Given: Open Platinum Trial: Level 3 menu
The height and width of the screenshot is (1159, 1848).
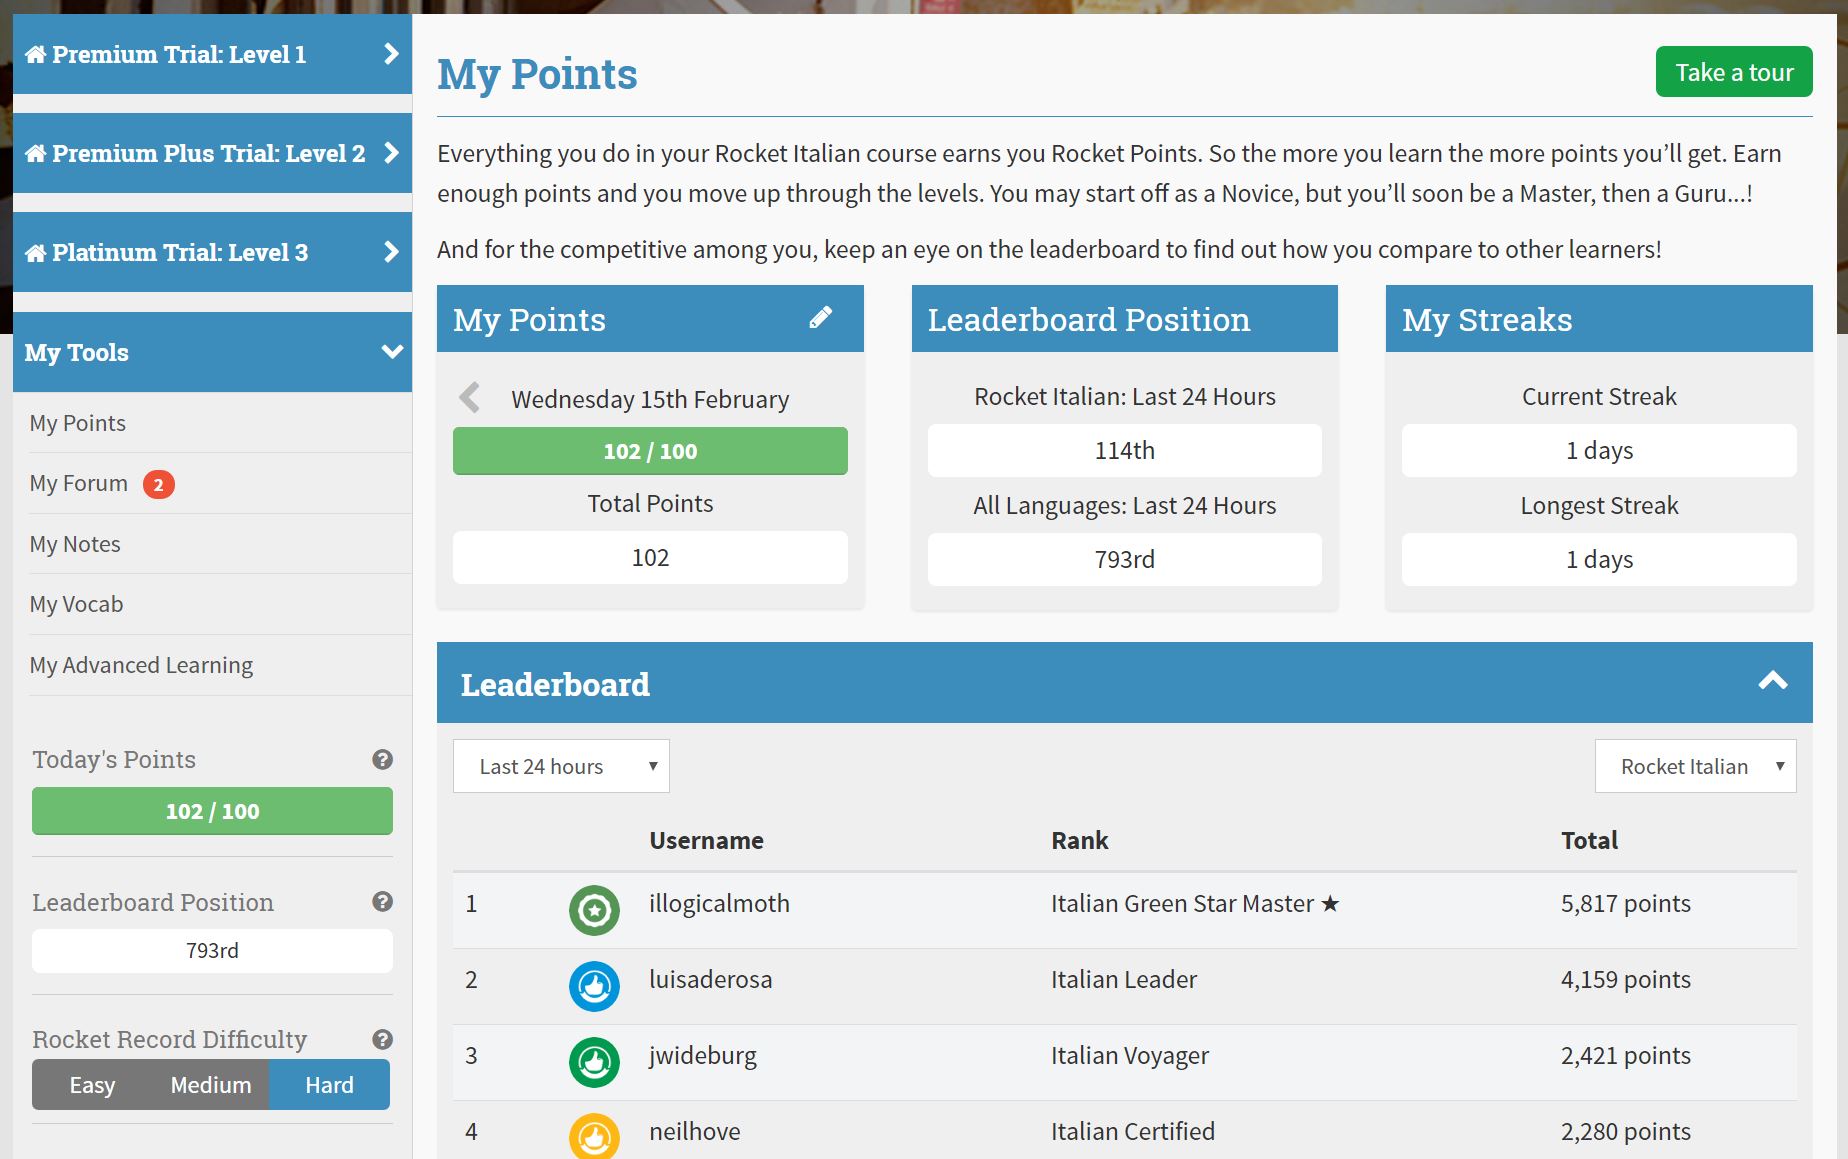Looking at the screenshot, I should tap(212, 252).
